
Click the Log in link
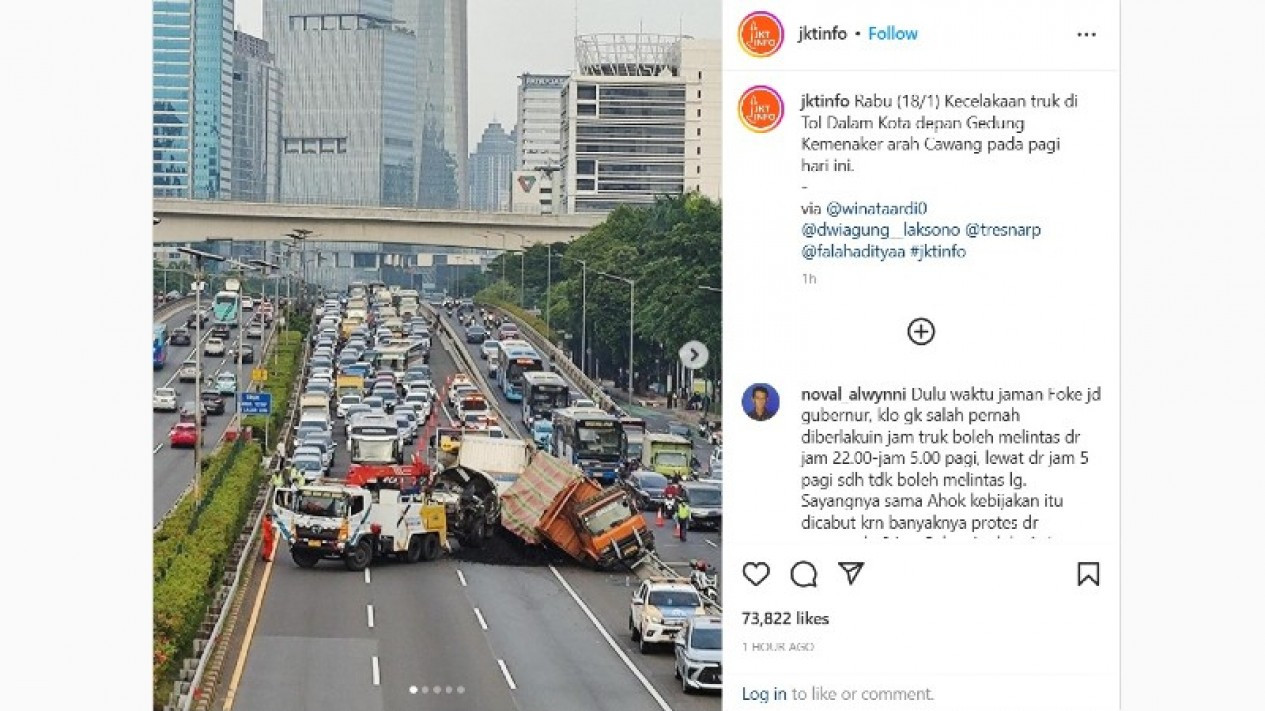click(x=764, y=694)
